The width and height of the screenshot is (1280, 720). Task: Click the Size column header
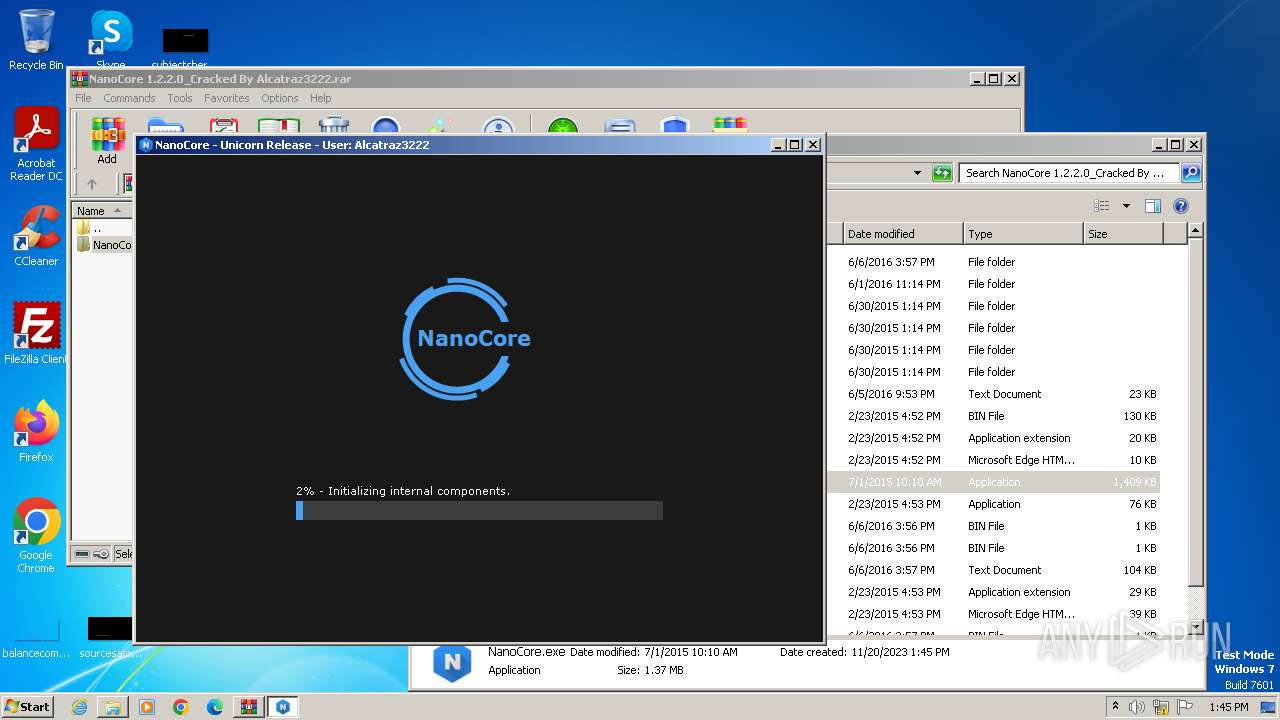pyautogui.click(x=1123, y=234)
